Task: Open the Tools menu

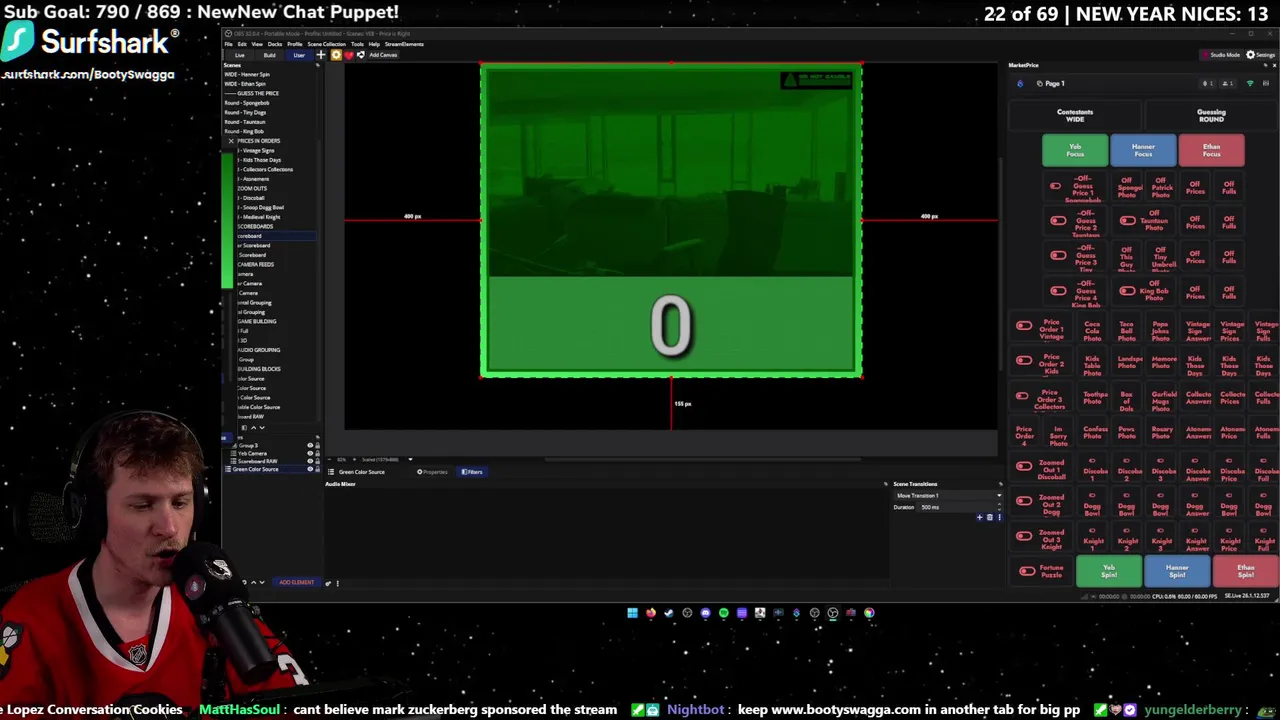Action: click(357, 44)
